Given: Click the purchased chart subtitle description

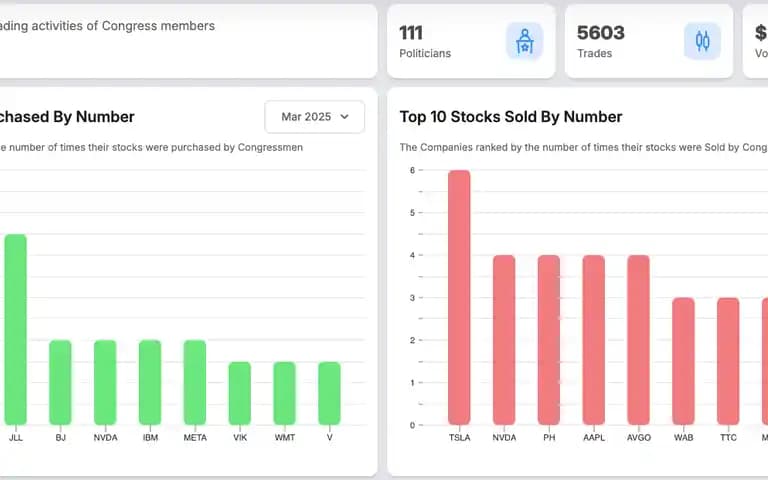Looking at the screenshot, I should [x=151, y=147].
